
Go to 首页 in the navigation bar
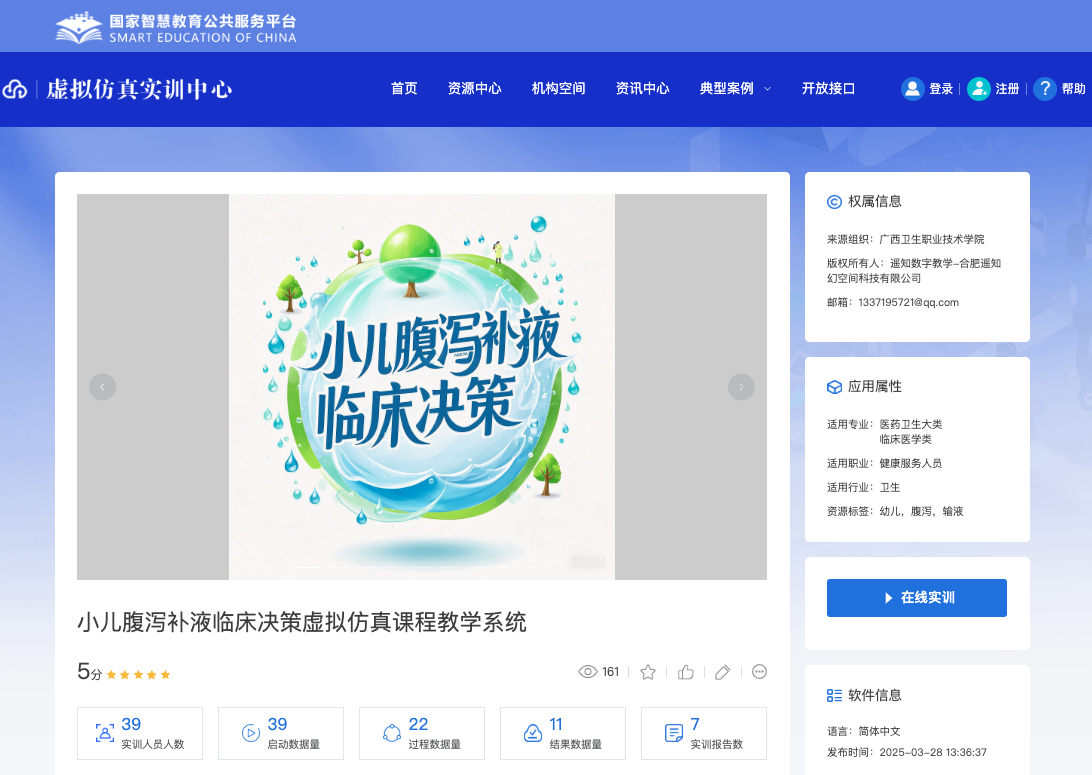click(x=404, y=89)
